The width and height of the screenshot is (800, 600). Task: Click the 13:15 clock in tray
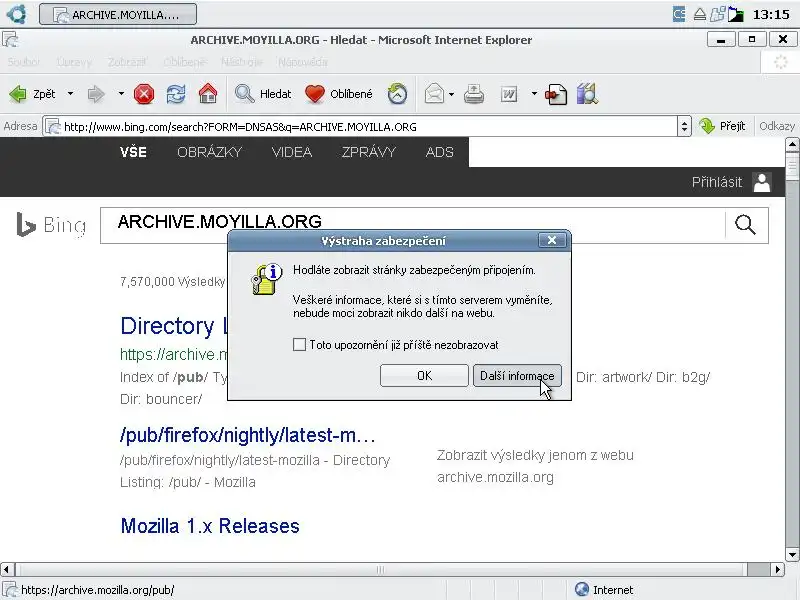coord(771,14)
